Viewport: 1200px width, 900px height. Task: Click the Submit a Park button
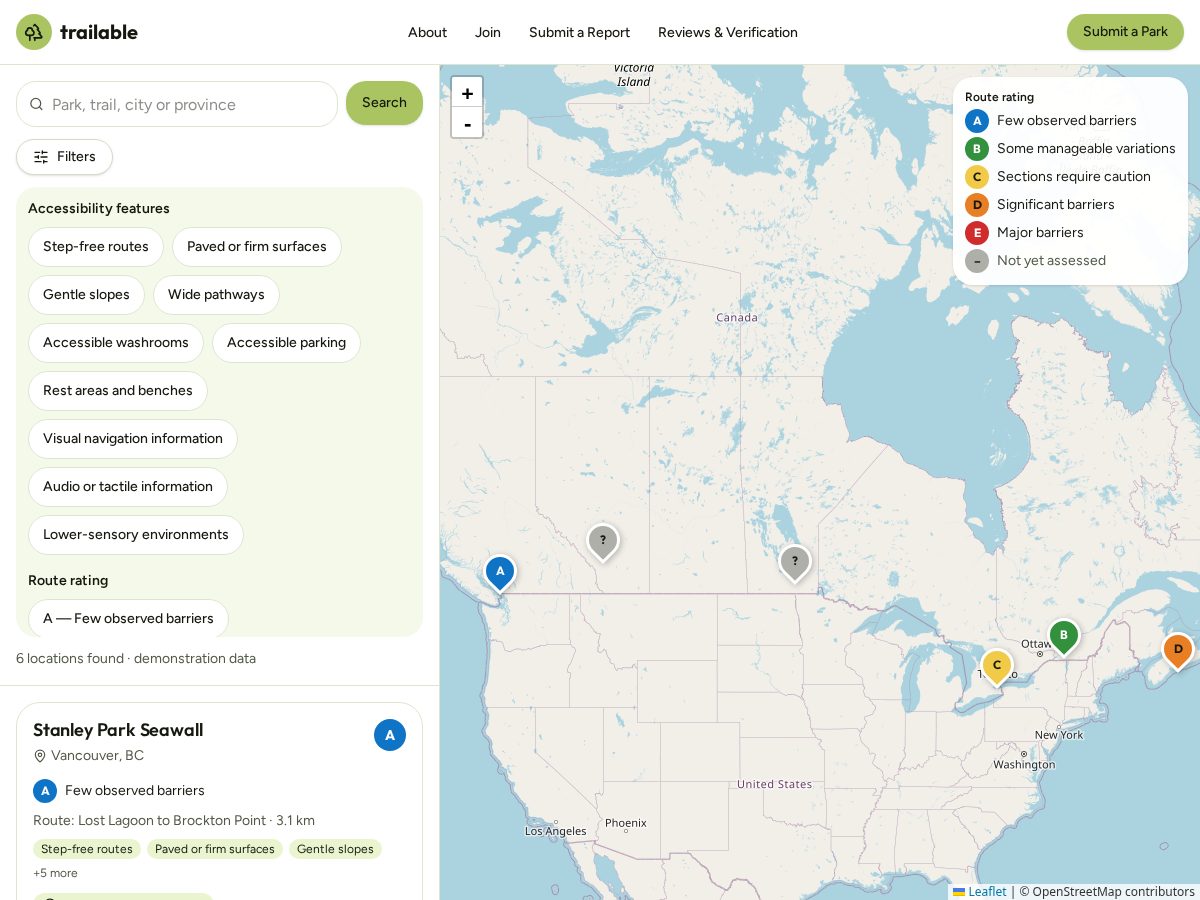click(1125, 32)
